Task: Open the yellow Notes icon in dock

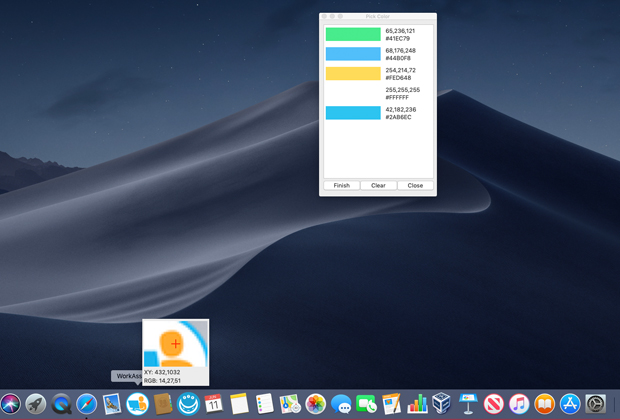Action: tap(239, 404)
